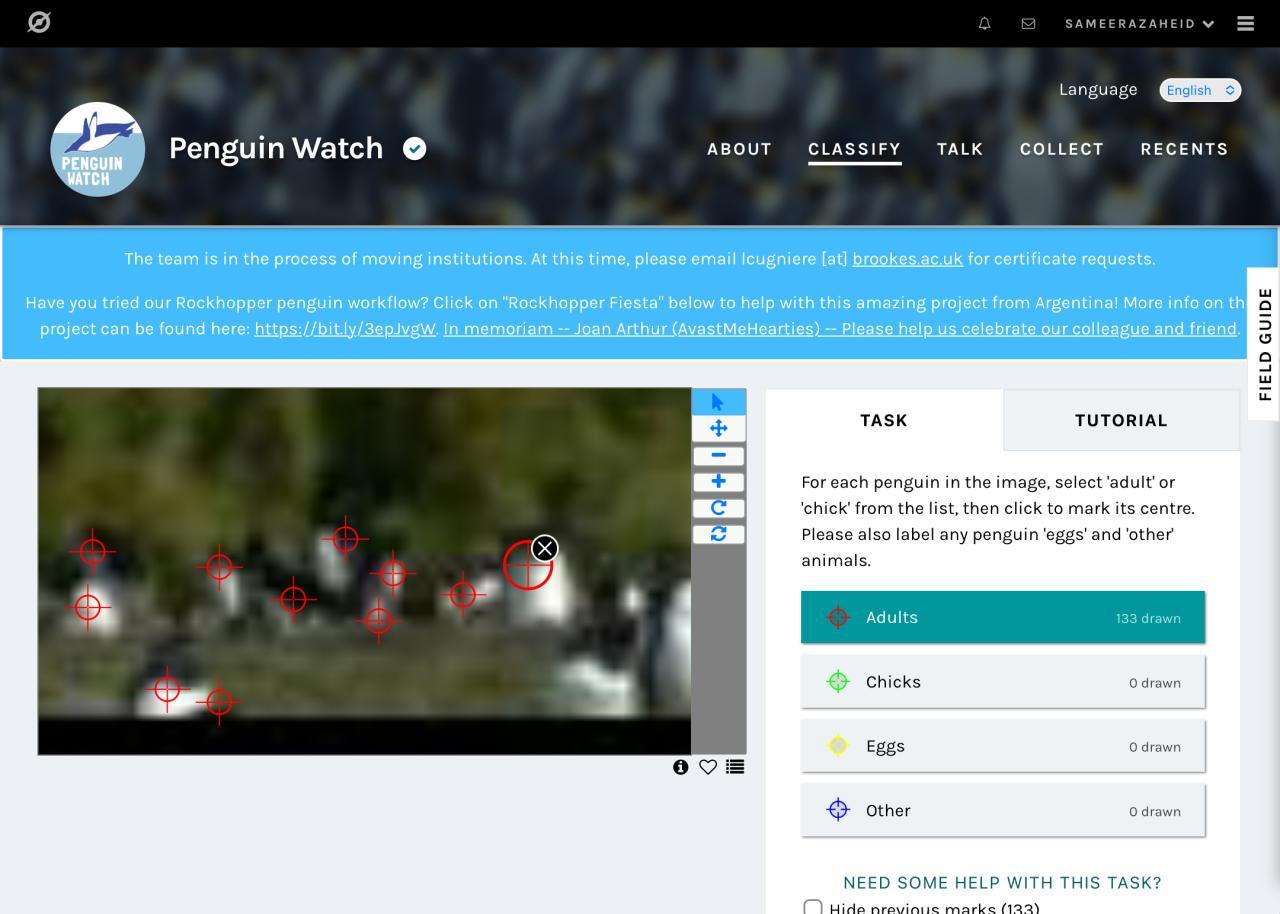
Task: Add subject to a collection icon
Action: click(735, 767)
